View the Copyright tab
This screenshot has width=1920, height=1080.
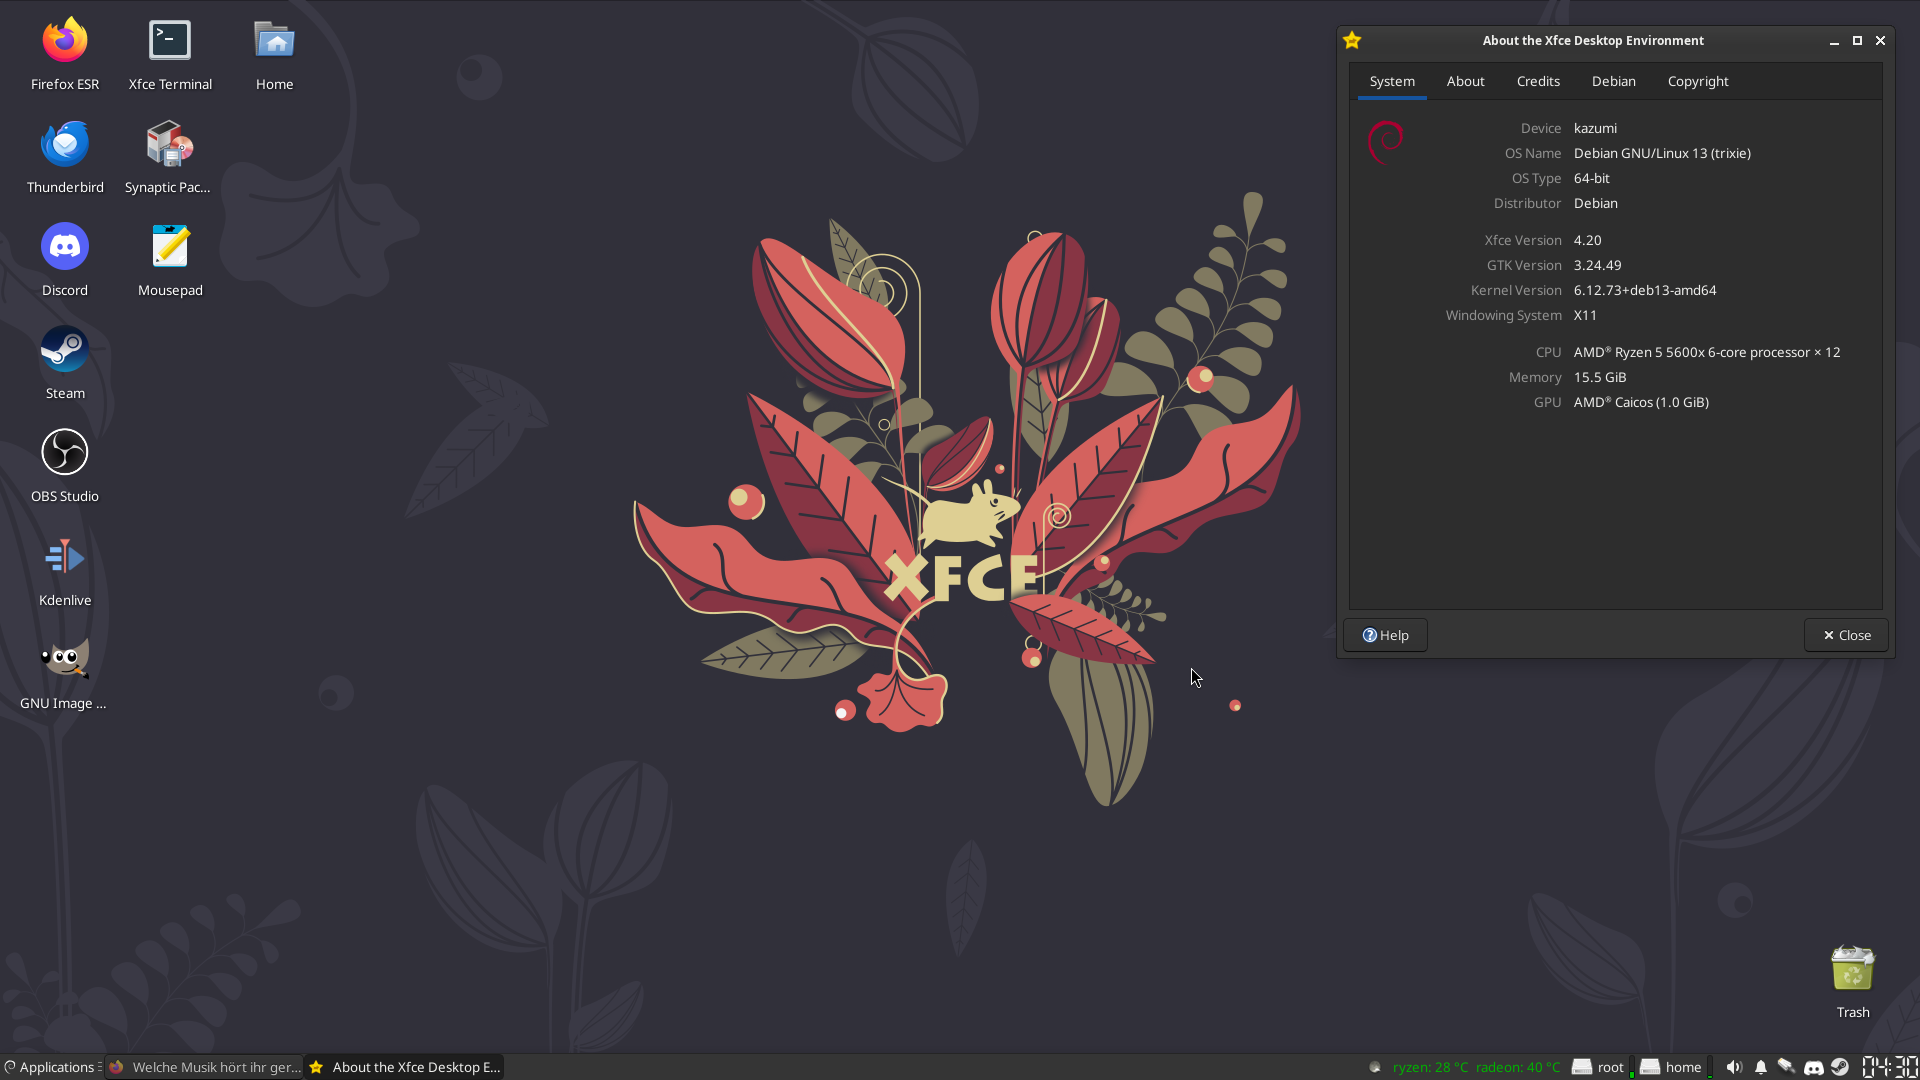[x=1697, y=81]
